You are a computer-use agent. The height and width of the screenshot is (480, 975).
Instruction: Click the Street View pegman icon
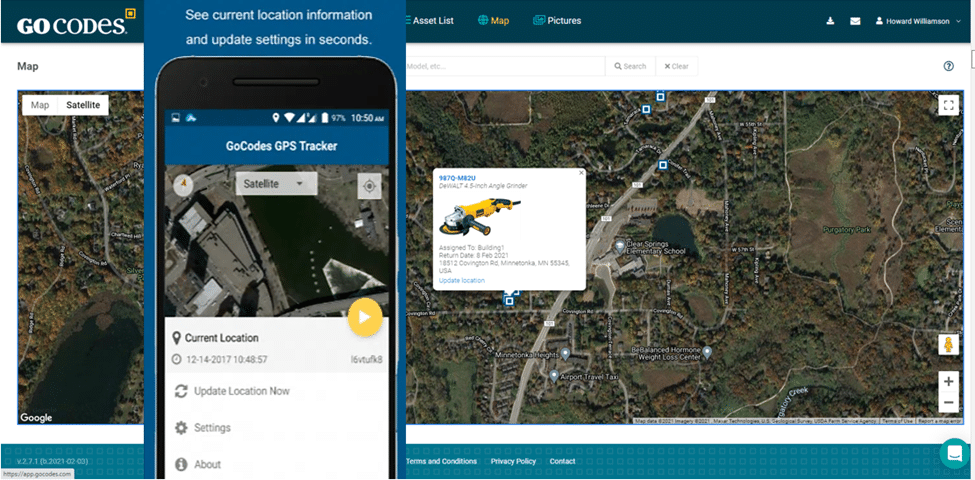(947, 345)
